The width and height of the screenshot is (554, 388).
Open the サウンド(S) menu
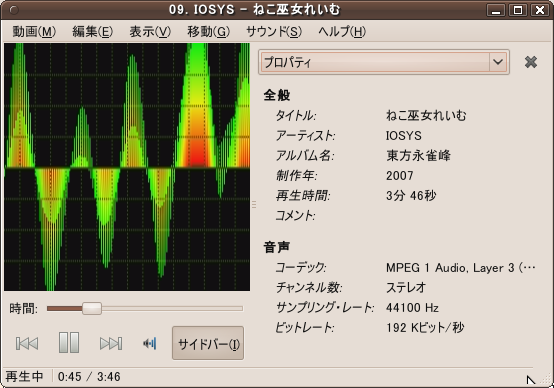click(274, 32)
